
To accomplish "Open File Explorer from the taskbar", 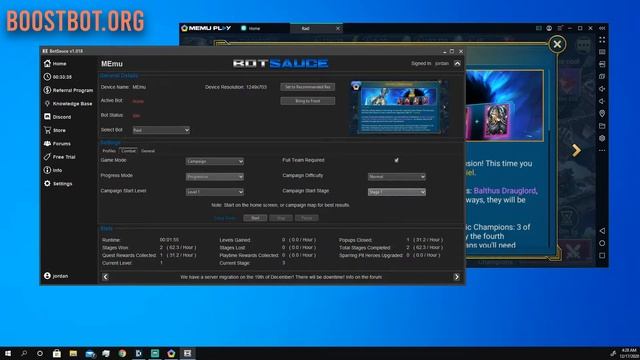I will (73, 353).
